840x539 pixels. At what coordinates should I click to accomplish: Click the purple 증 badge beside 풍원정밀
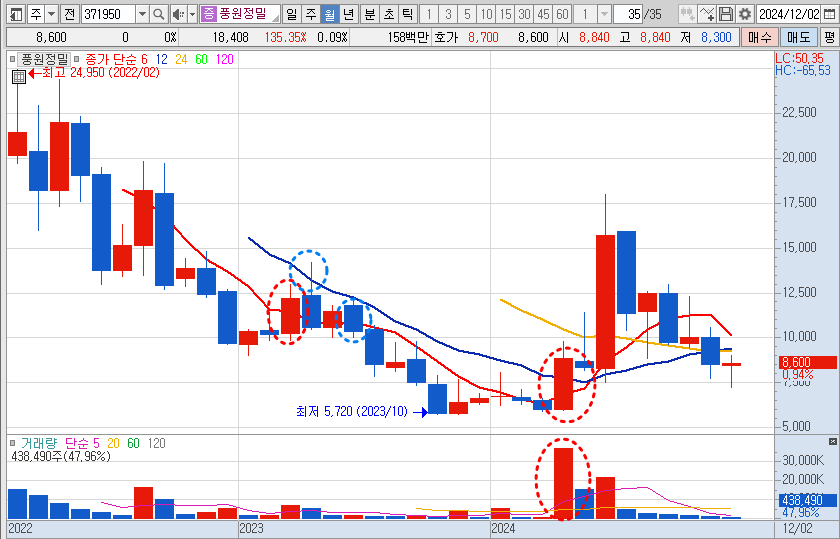click(x=208, y=14)
